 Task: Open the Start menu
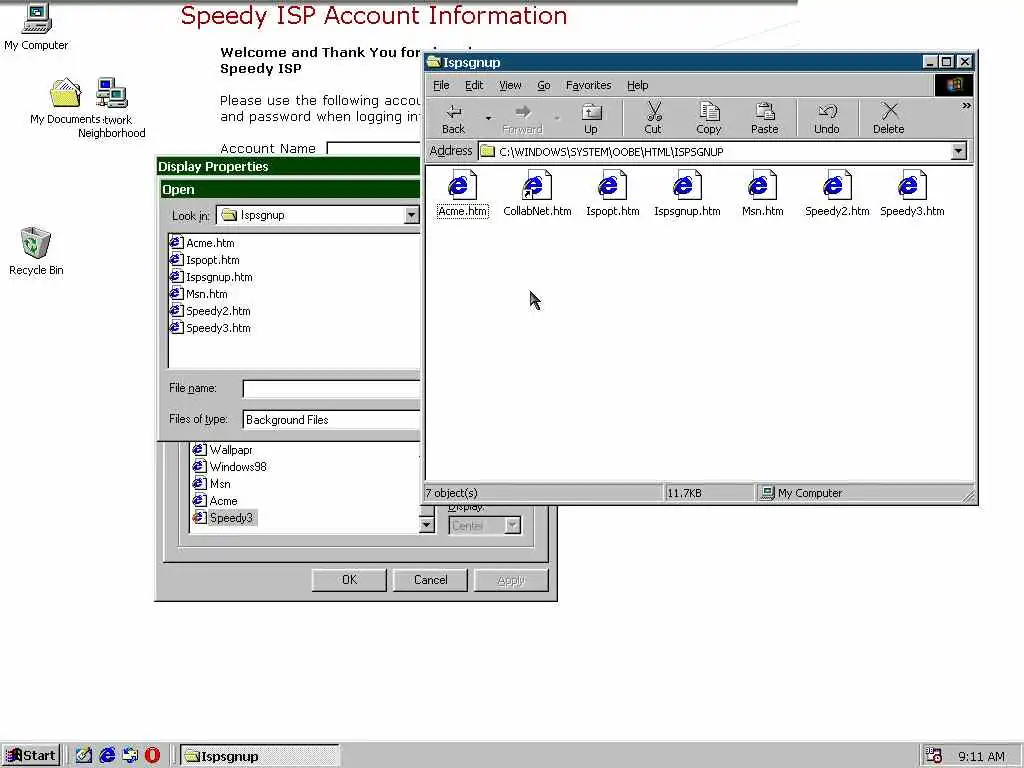click(31, 756)
